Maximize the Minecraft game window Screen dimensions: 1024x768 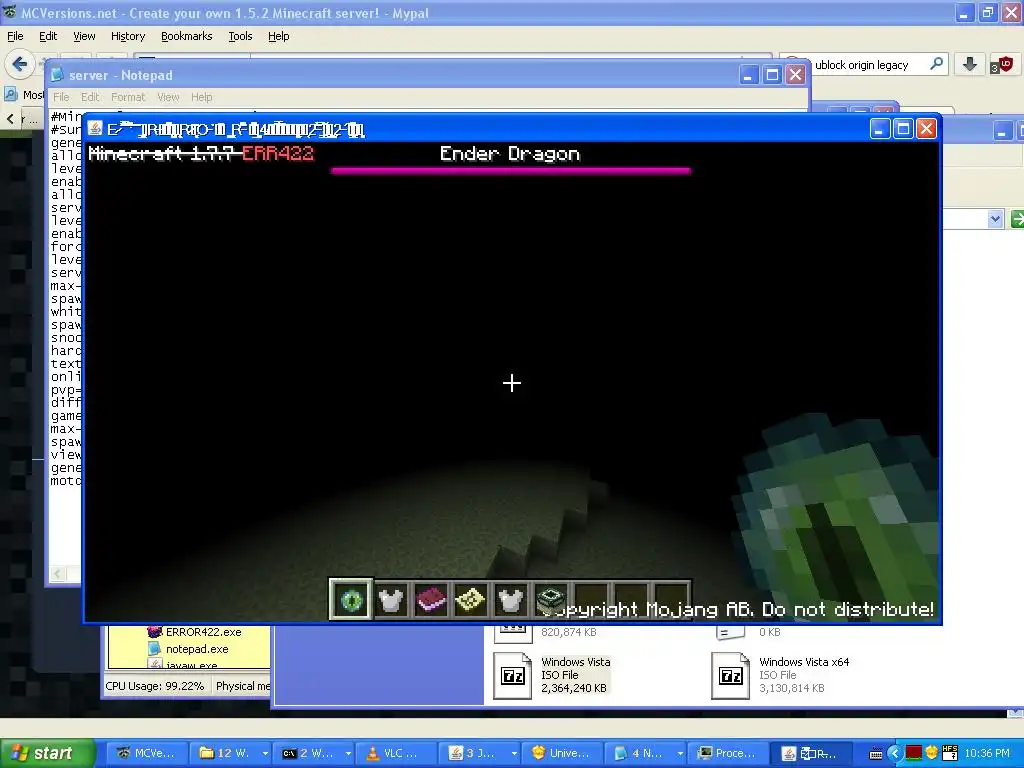tap(903, 129)
